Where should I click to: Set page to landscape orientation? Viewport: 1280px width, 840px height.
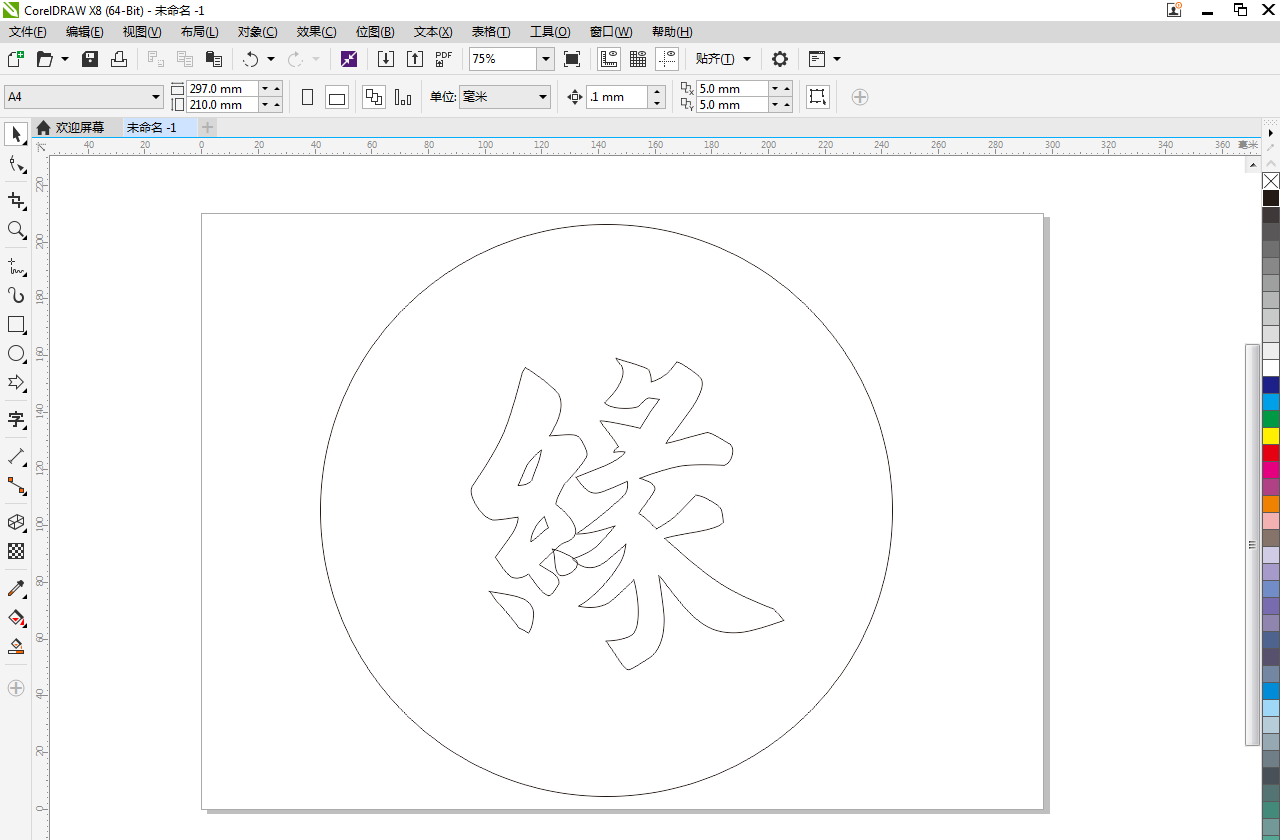pyautogui.click(x=337, y=97)
